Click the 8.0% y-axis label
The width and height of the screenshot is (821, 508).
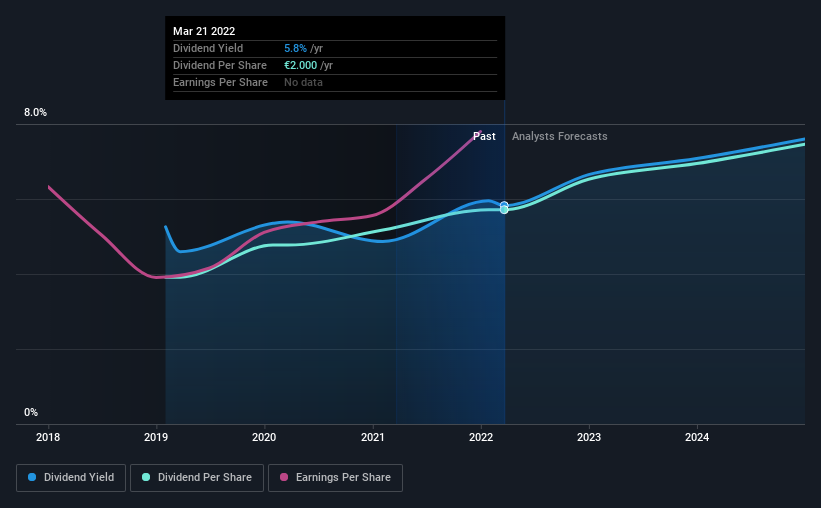tap(35, 112)
